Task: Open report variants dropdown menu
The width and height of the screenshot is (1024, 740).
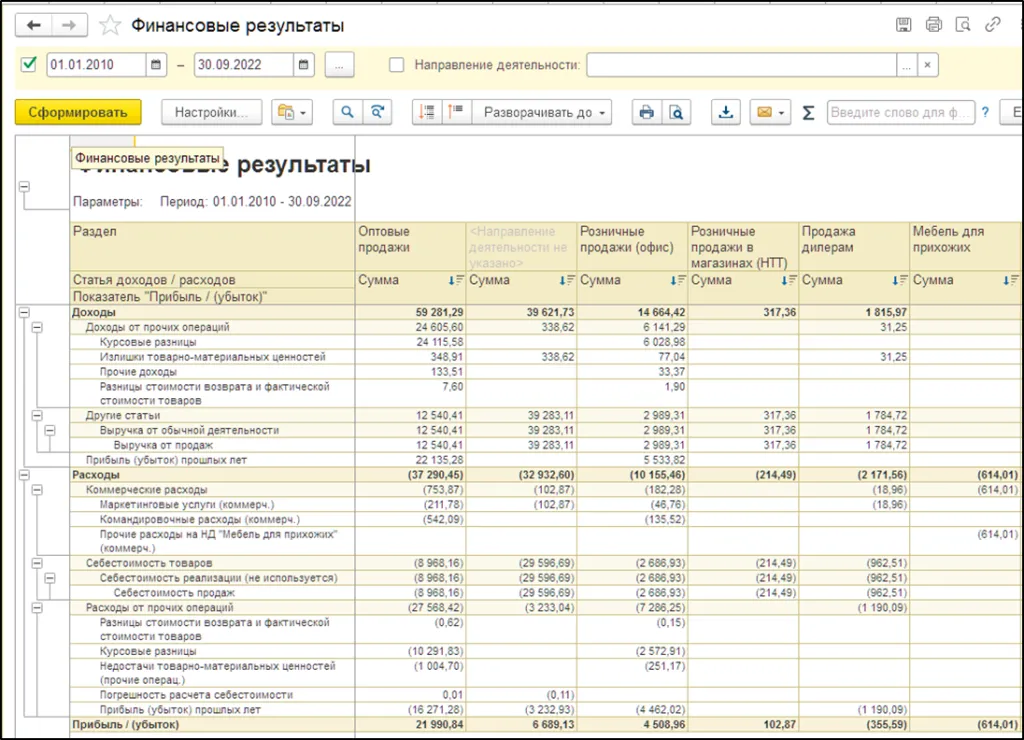Action: pyautogui.click(x=292, y=112)
